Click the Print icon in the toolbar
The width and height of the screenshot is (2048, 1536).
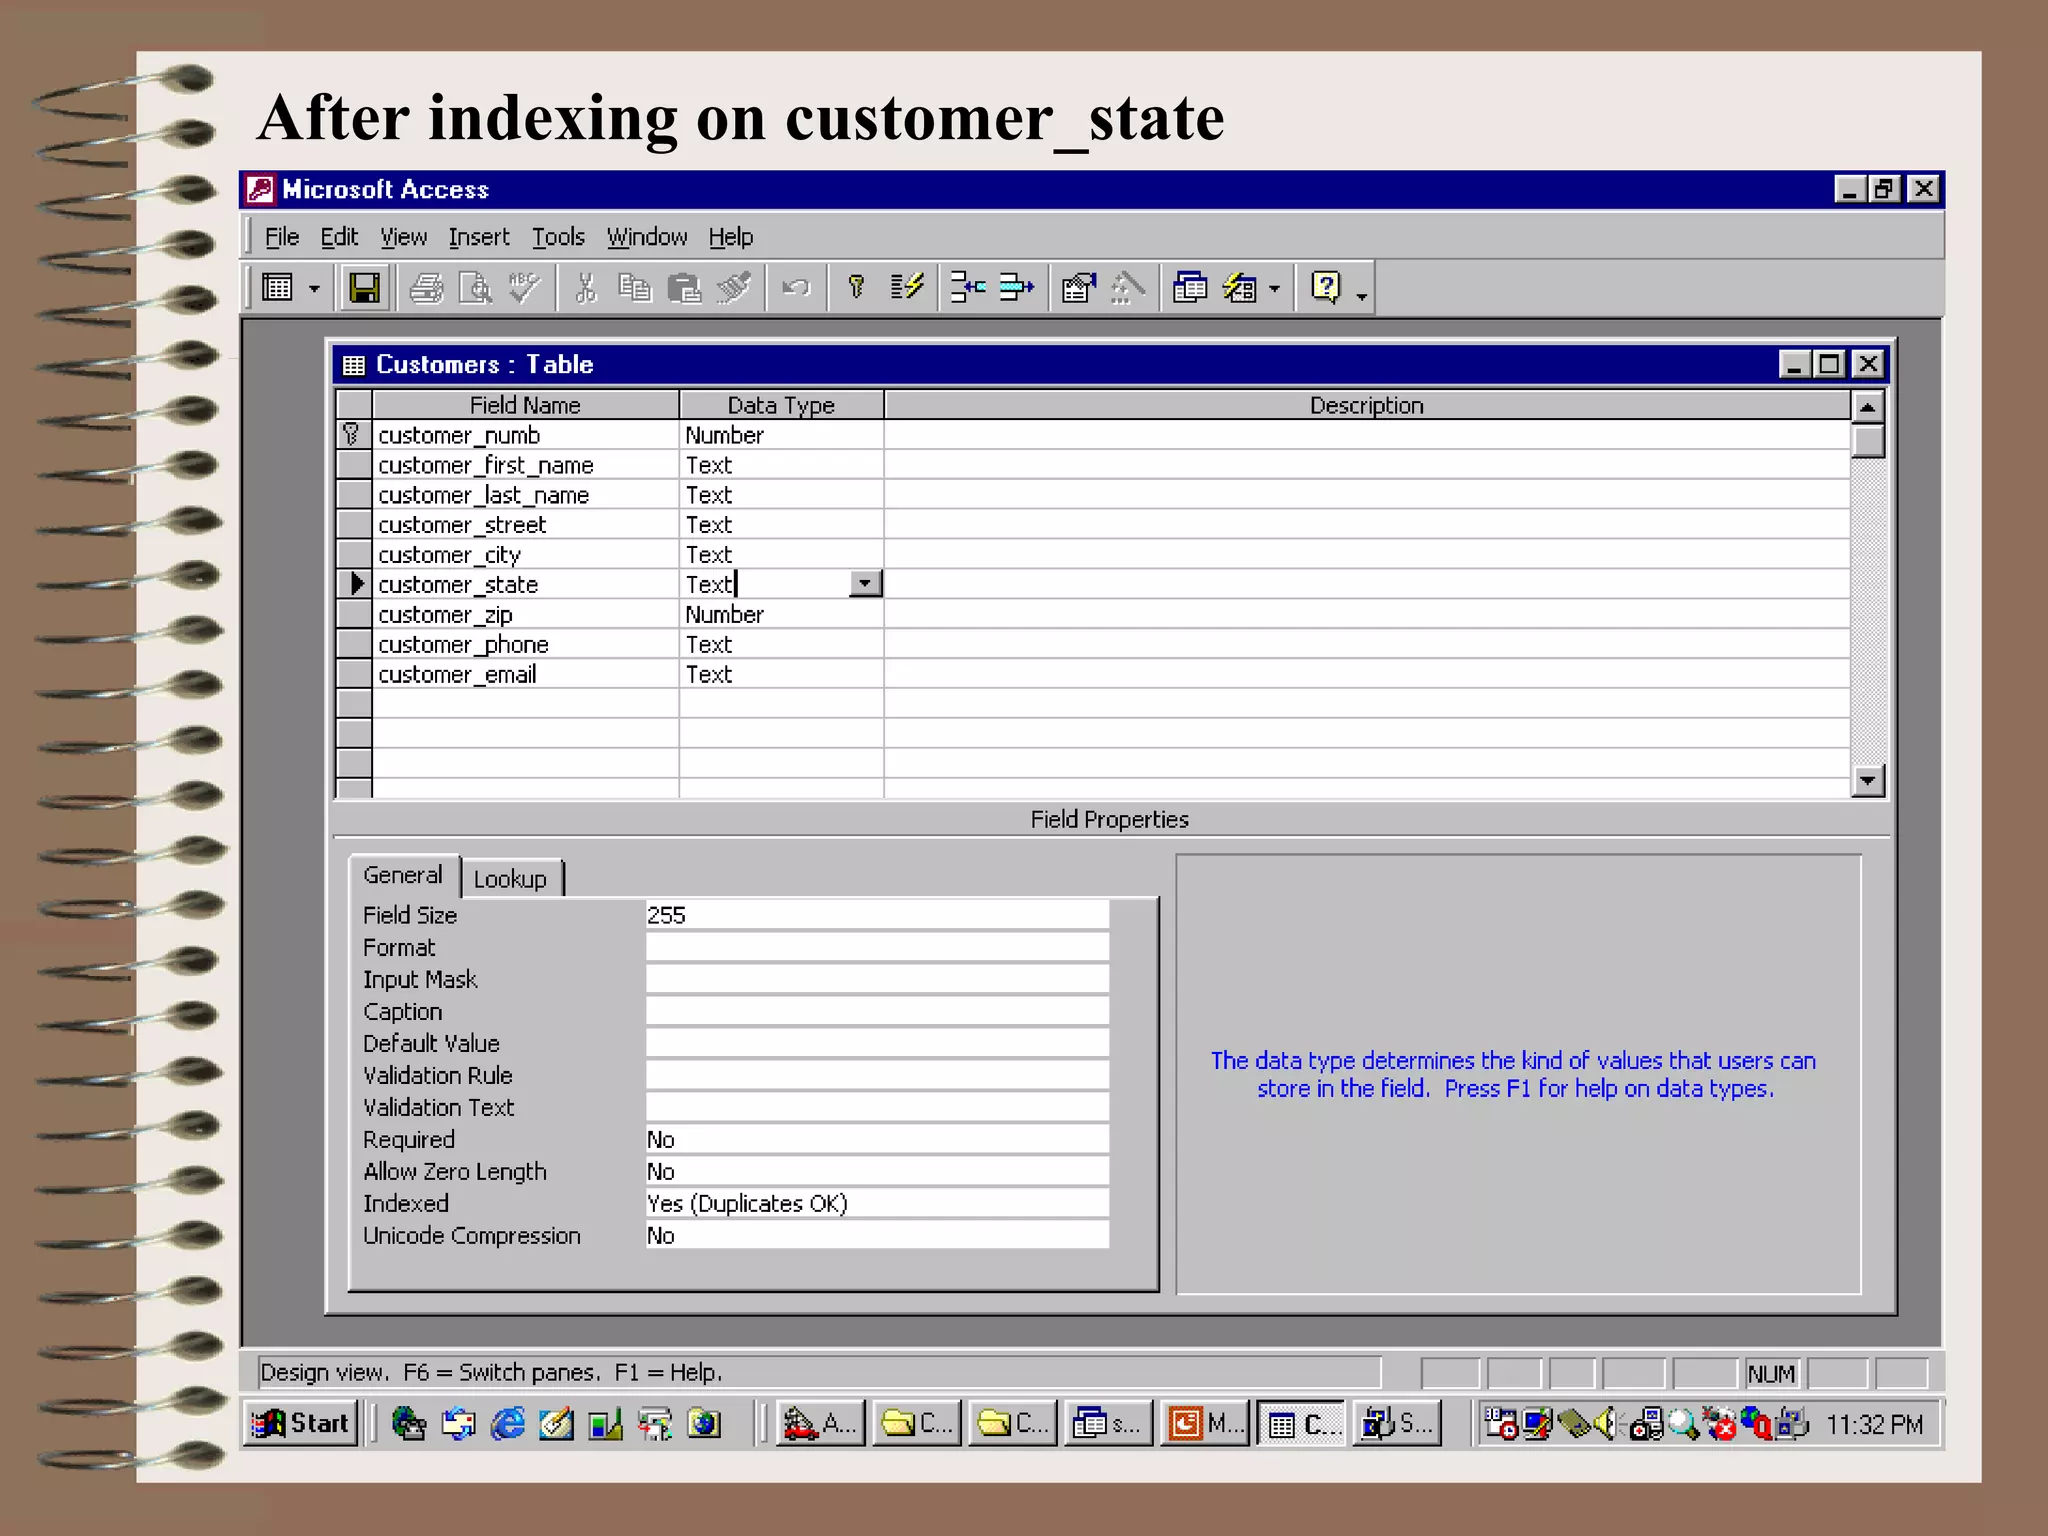[x=427, y=288]
